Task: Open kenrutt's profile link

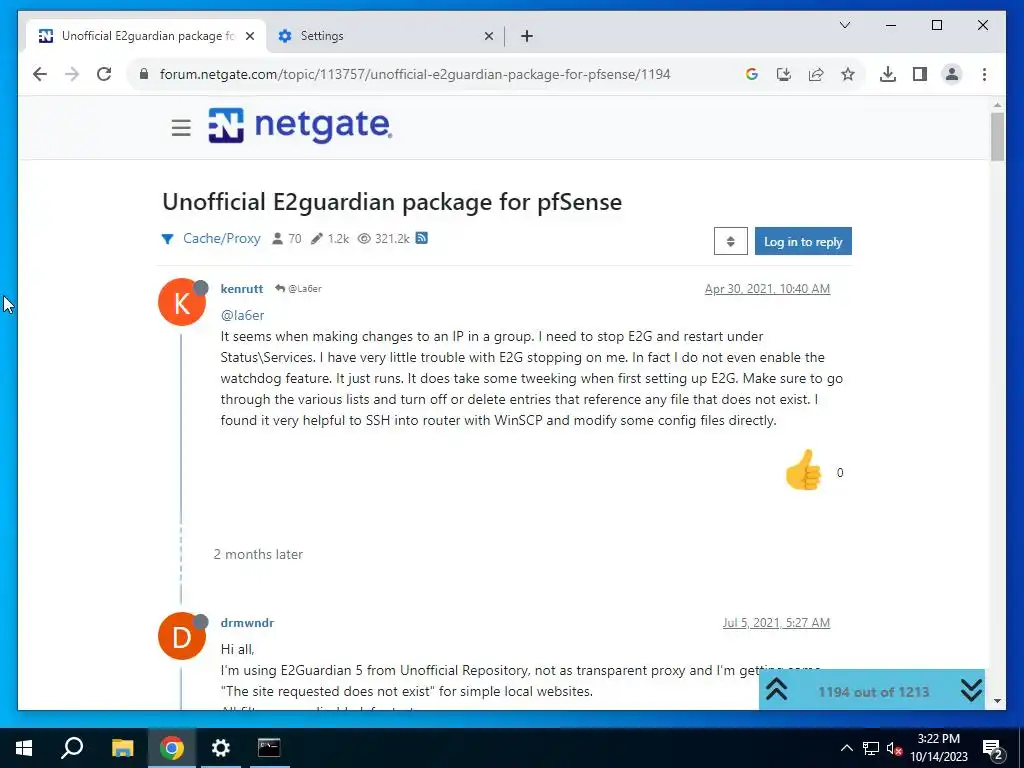Action: (242, 289)
